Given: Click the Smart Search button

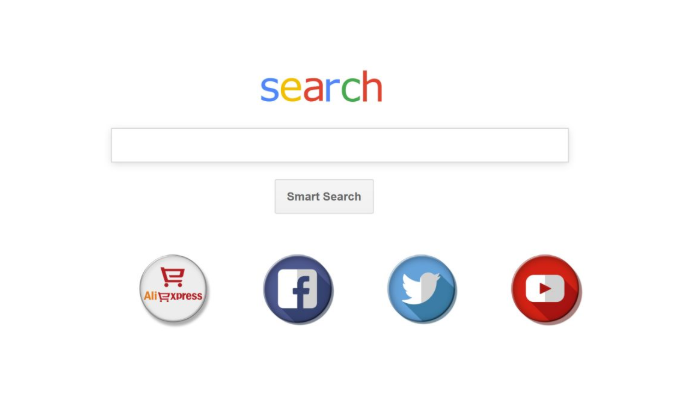Looking at the screenshot, I should coord(324,196).
